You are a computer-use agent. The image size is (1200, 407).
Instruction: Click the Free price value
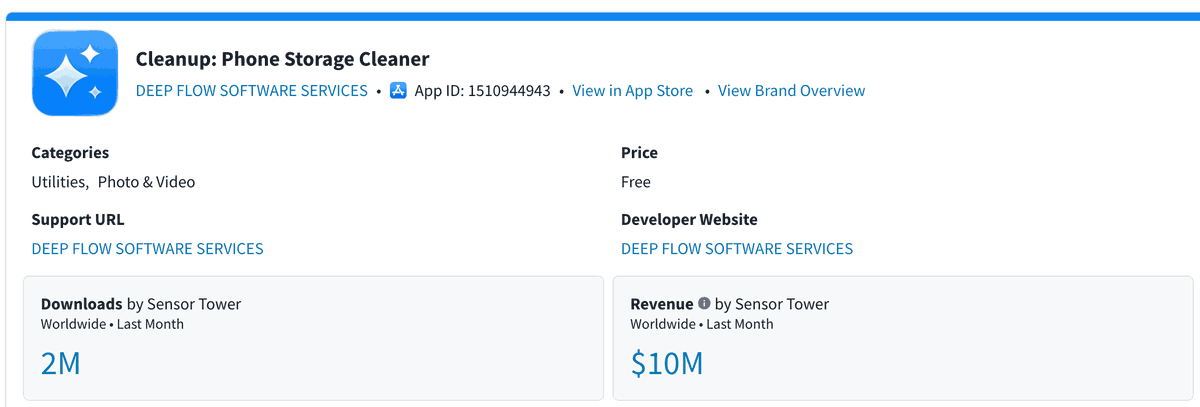(636, 182)
